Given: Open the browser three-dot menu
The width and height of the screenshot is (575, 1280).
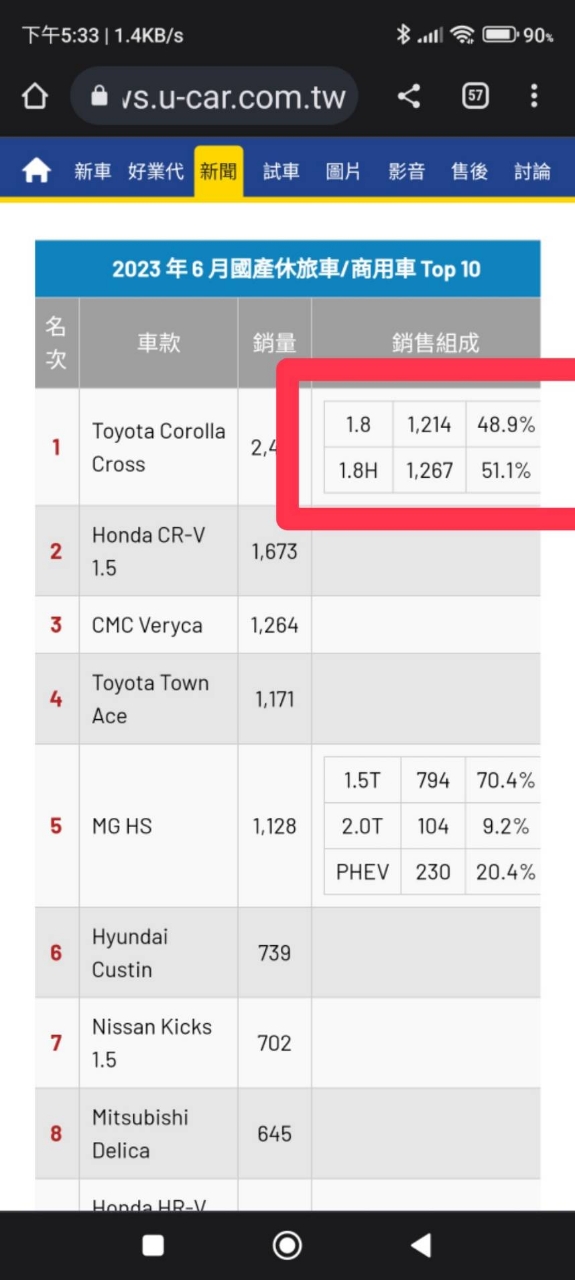Looking at the screenshot, I should pos(534,96).
